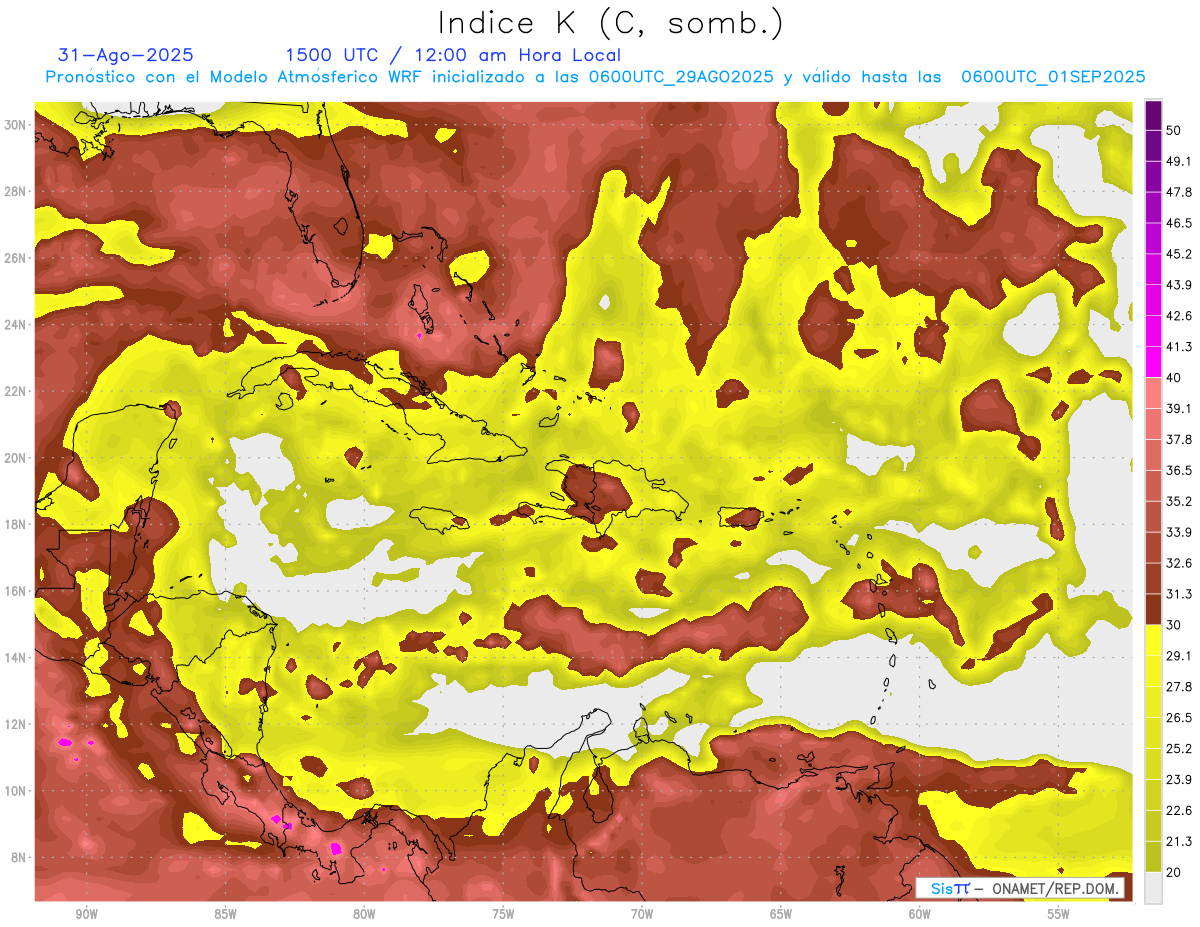Screen dimensions: 1200x927
Task: Click the latitude axis label "16N"
Action: pos(17,591)
